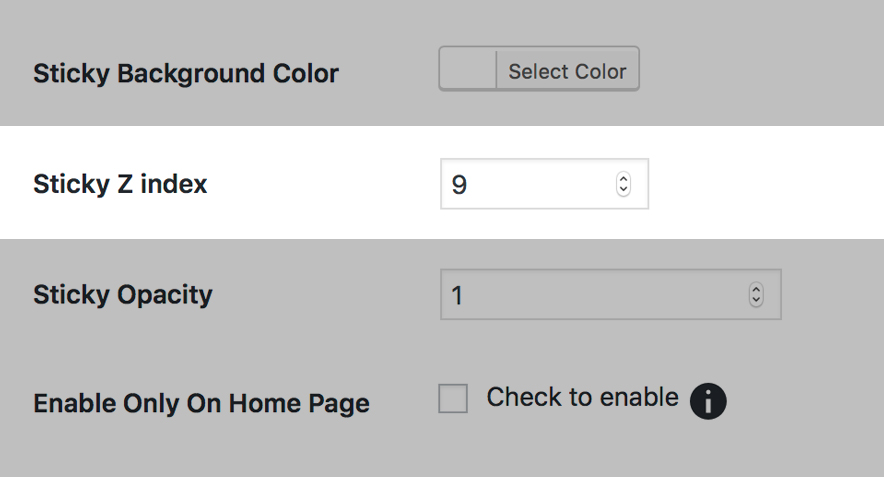Click the "Check to enable" label text
The height and width of the screenshot is (477, 884).
(582, 397)
